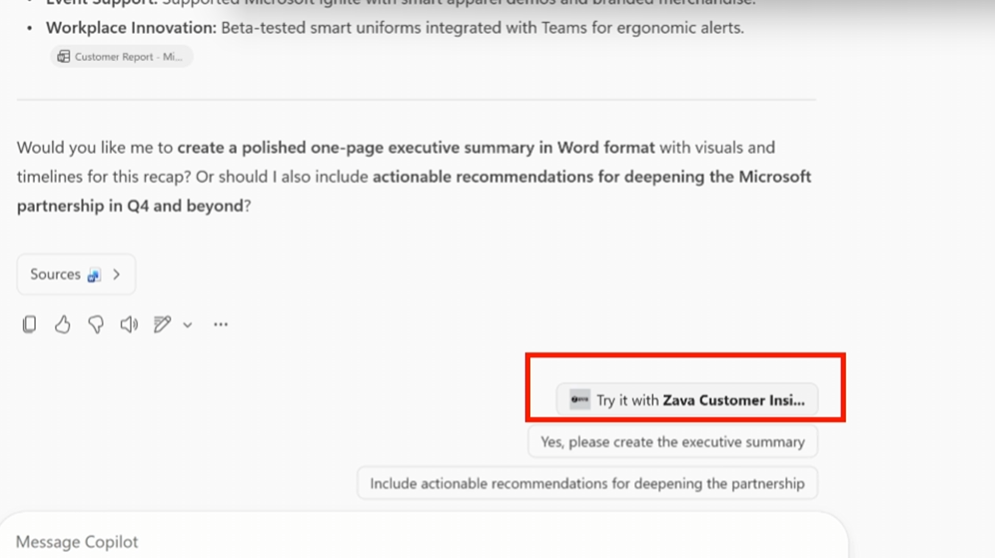
Task: Click the document icon on Customer Report chip
Action: click(x=64, y=57)
